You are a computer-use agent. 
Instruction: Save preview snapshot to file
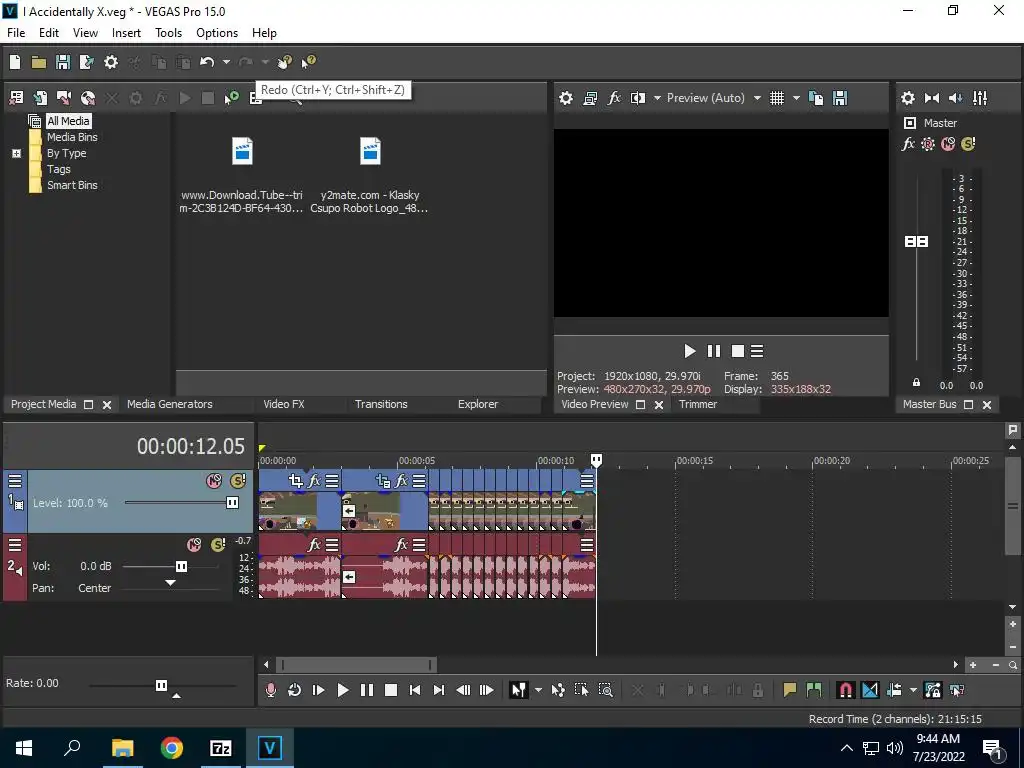[840, 98]
